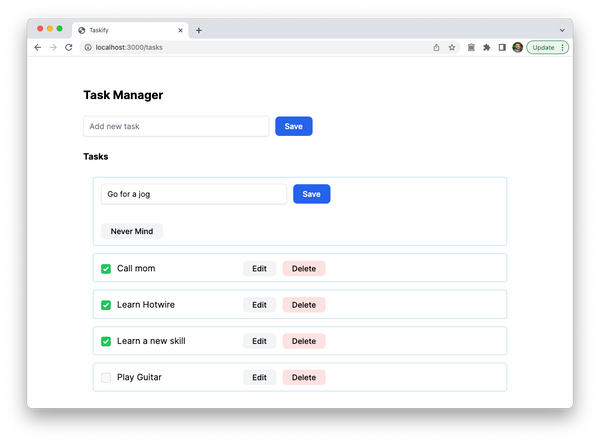Click the Learn a new skill label
This screenshot has width=600, height=444.
151,341
